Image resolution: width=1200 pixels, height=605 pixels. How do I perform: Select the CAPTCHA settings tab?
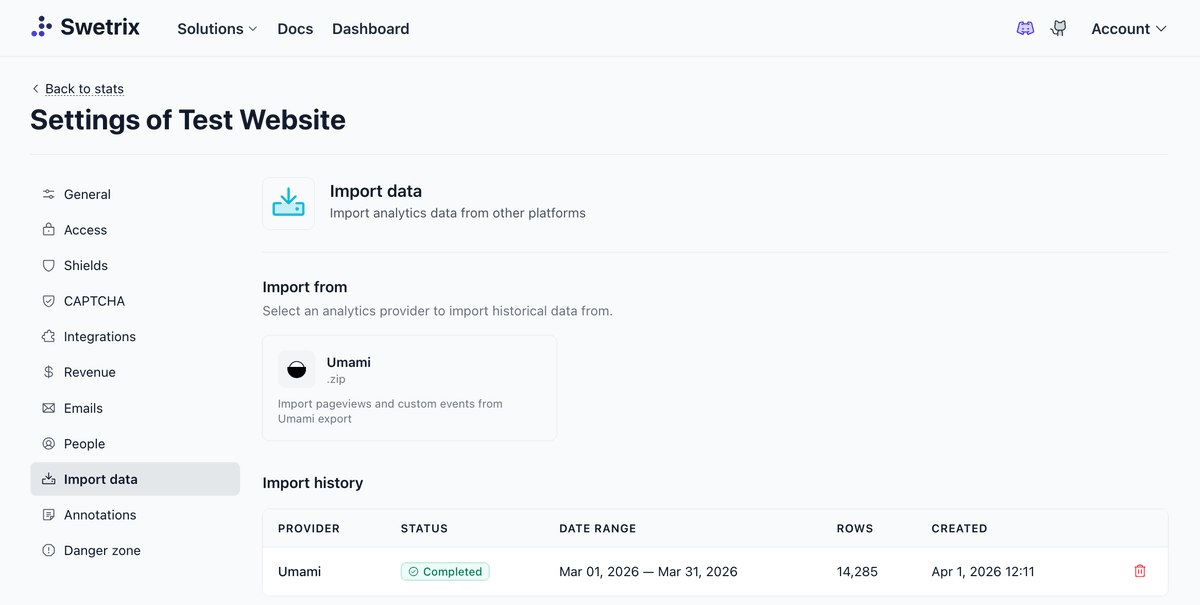pos(135,301)
